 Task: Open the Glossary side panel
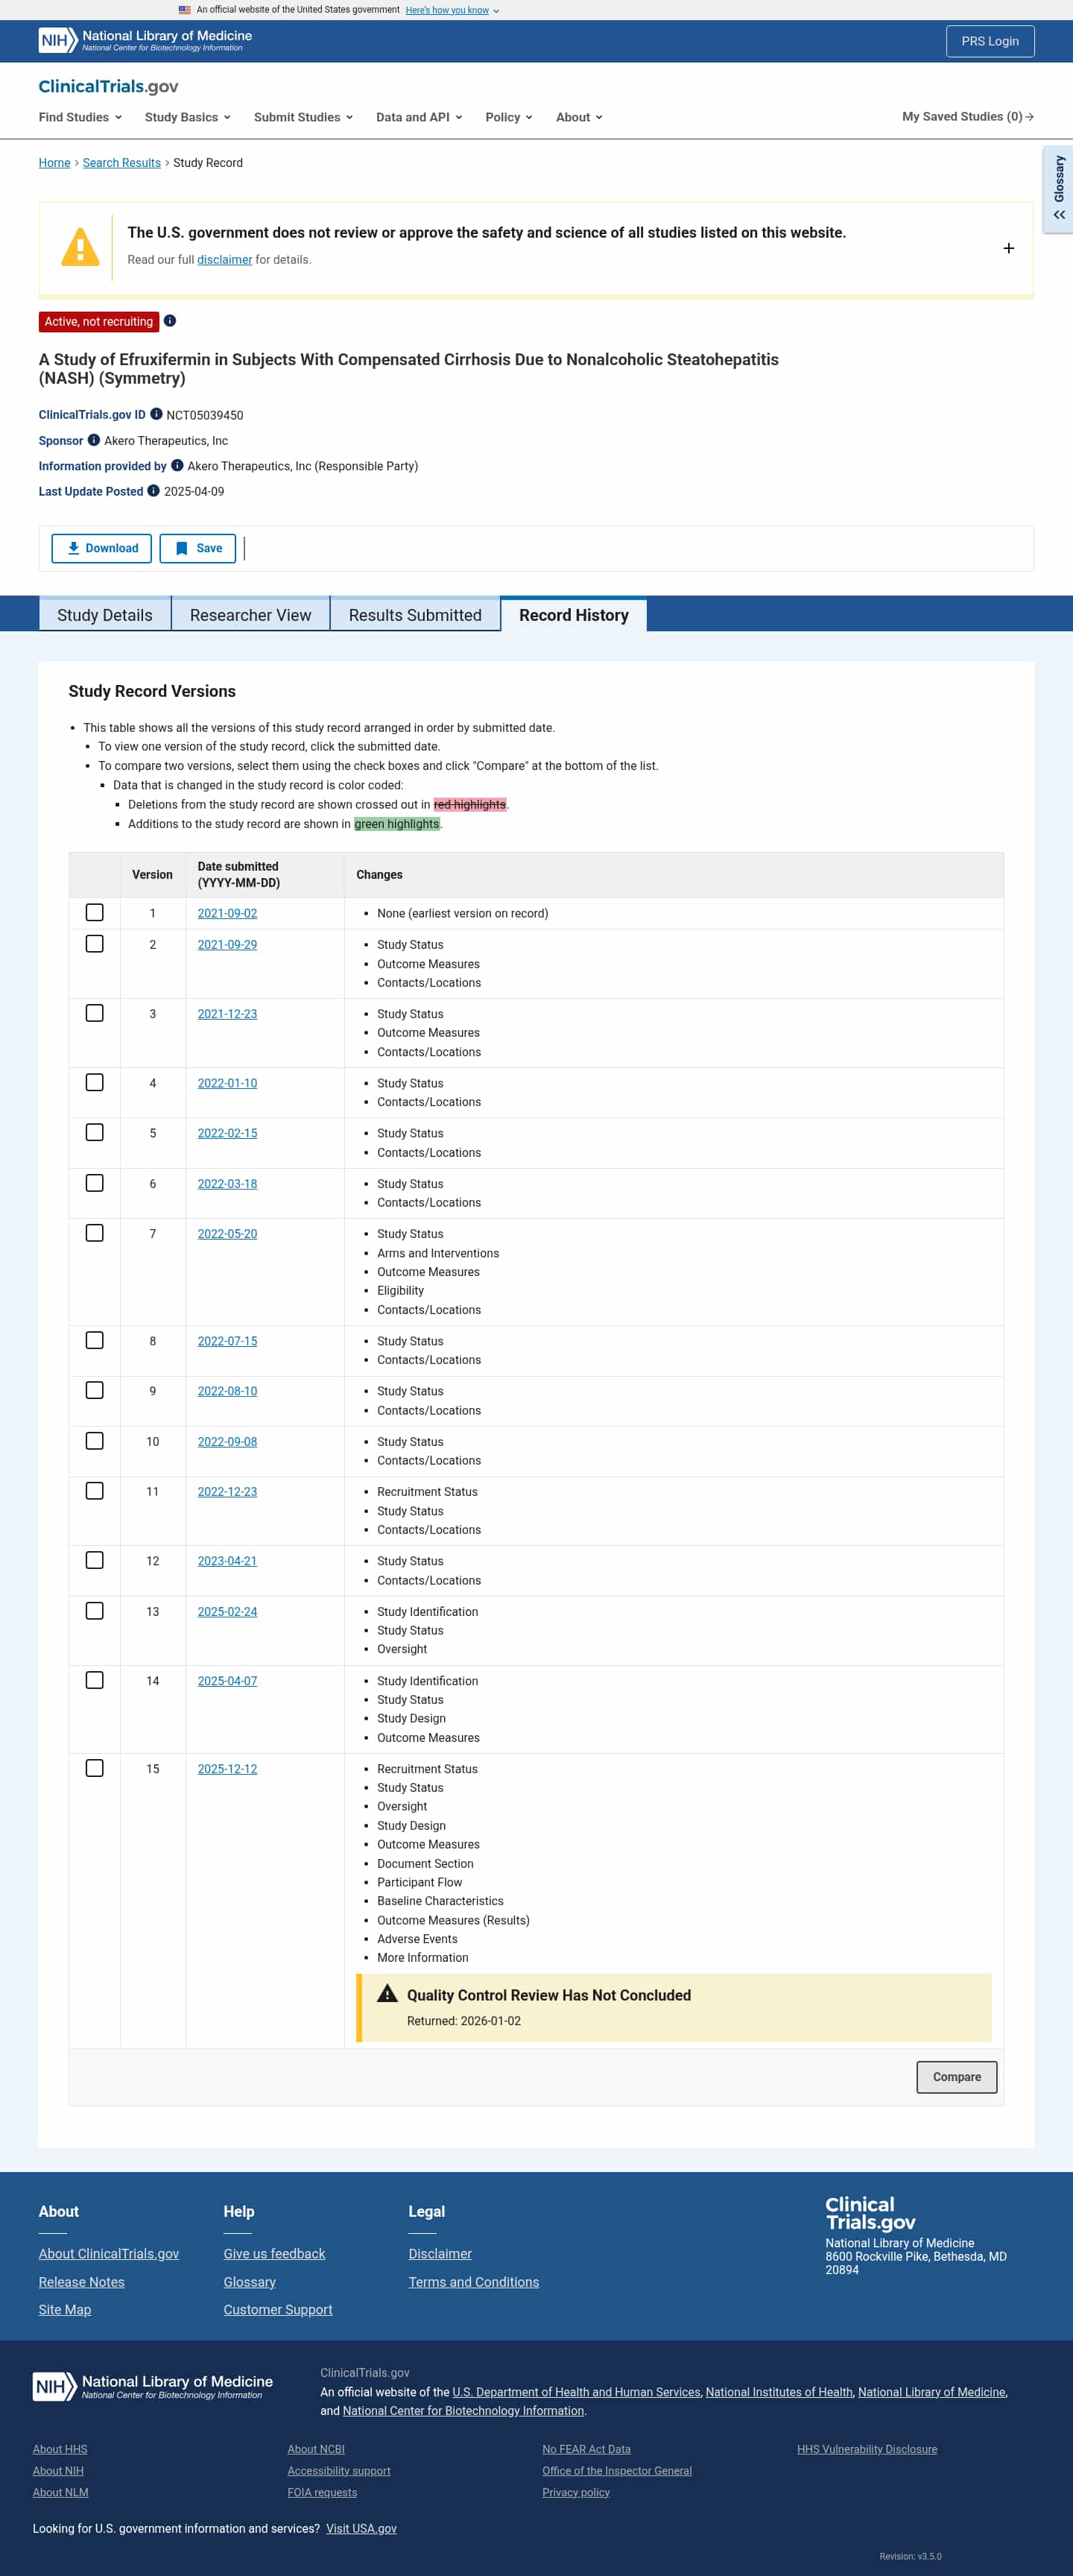tap(1058, 189)
